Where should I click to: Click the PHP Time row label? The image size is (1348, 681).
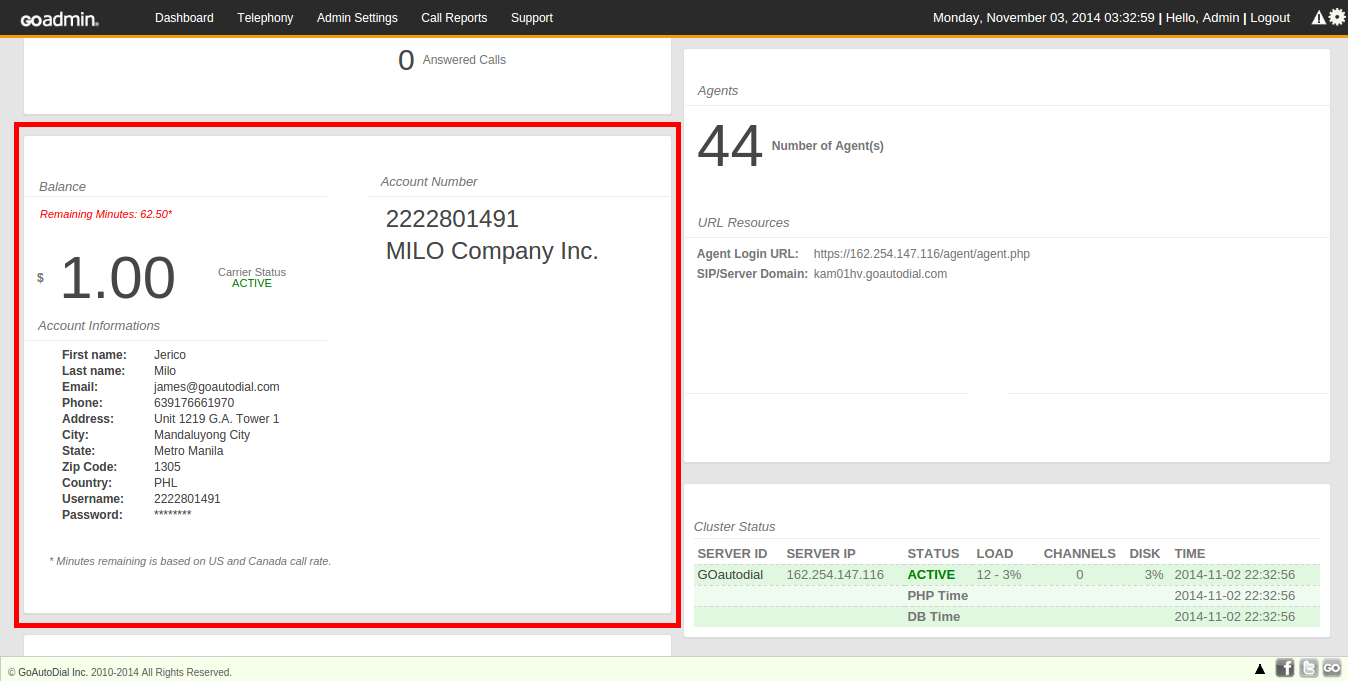(x=938, y=596)
